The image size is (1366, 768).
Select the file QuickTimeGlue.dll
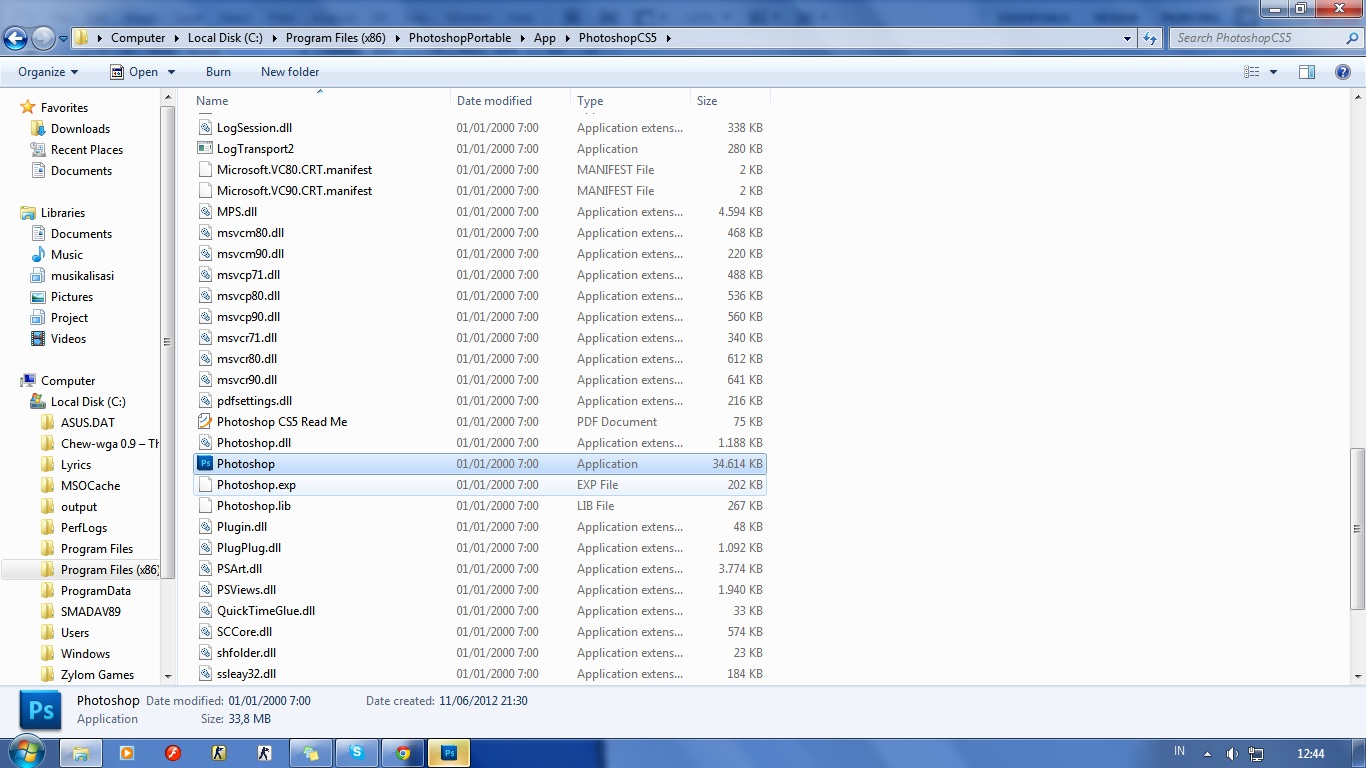pyautogui.click(x=480, y=610)
